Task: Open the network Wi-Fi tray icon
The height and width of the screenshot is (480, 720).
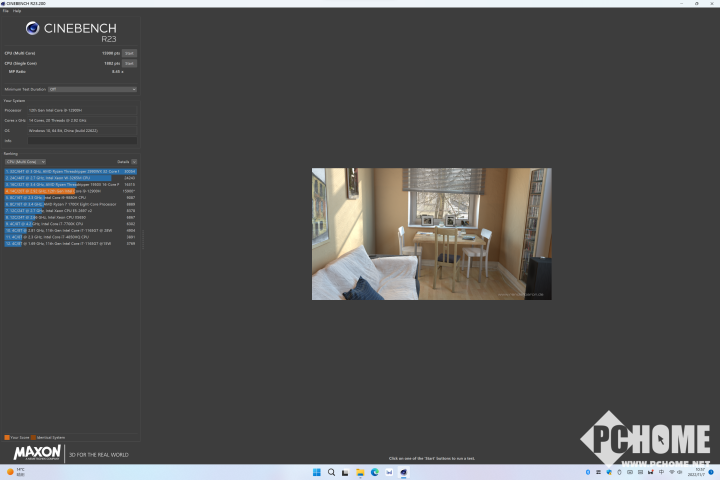Action: (x=672, y=472)
